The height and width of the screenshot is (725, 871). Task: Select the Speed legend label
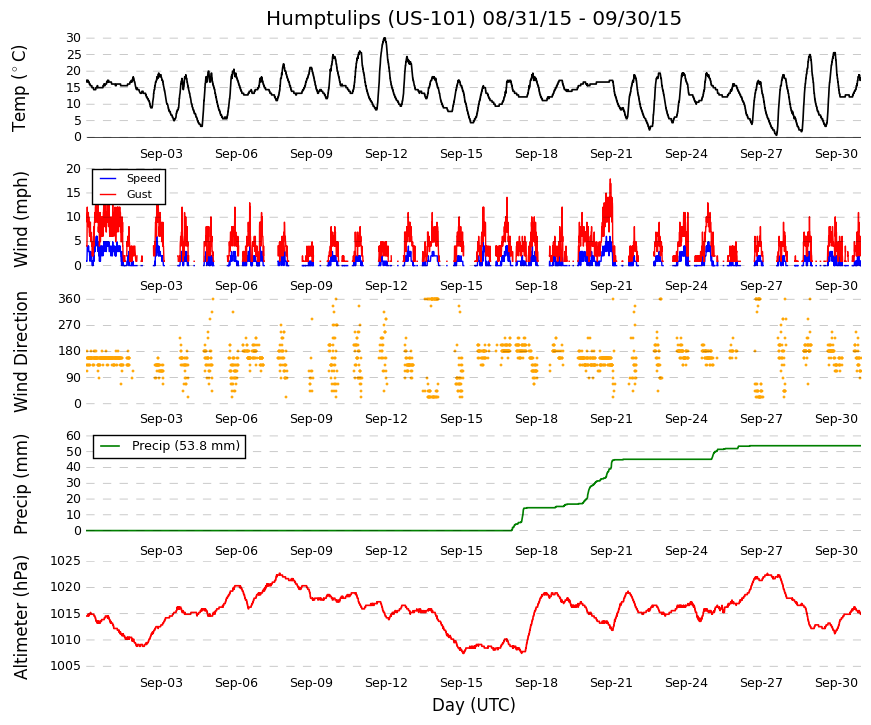point(143,178)
